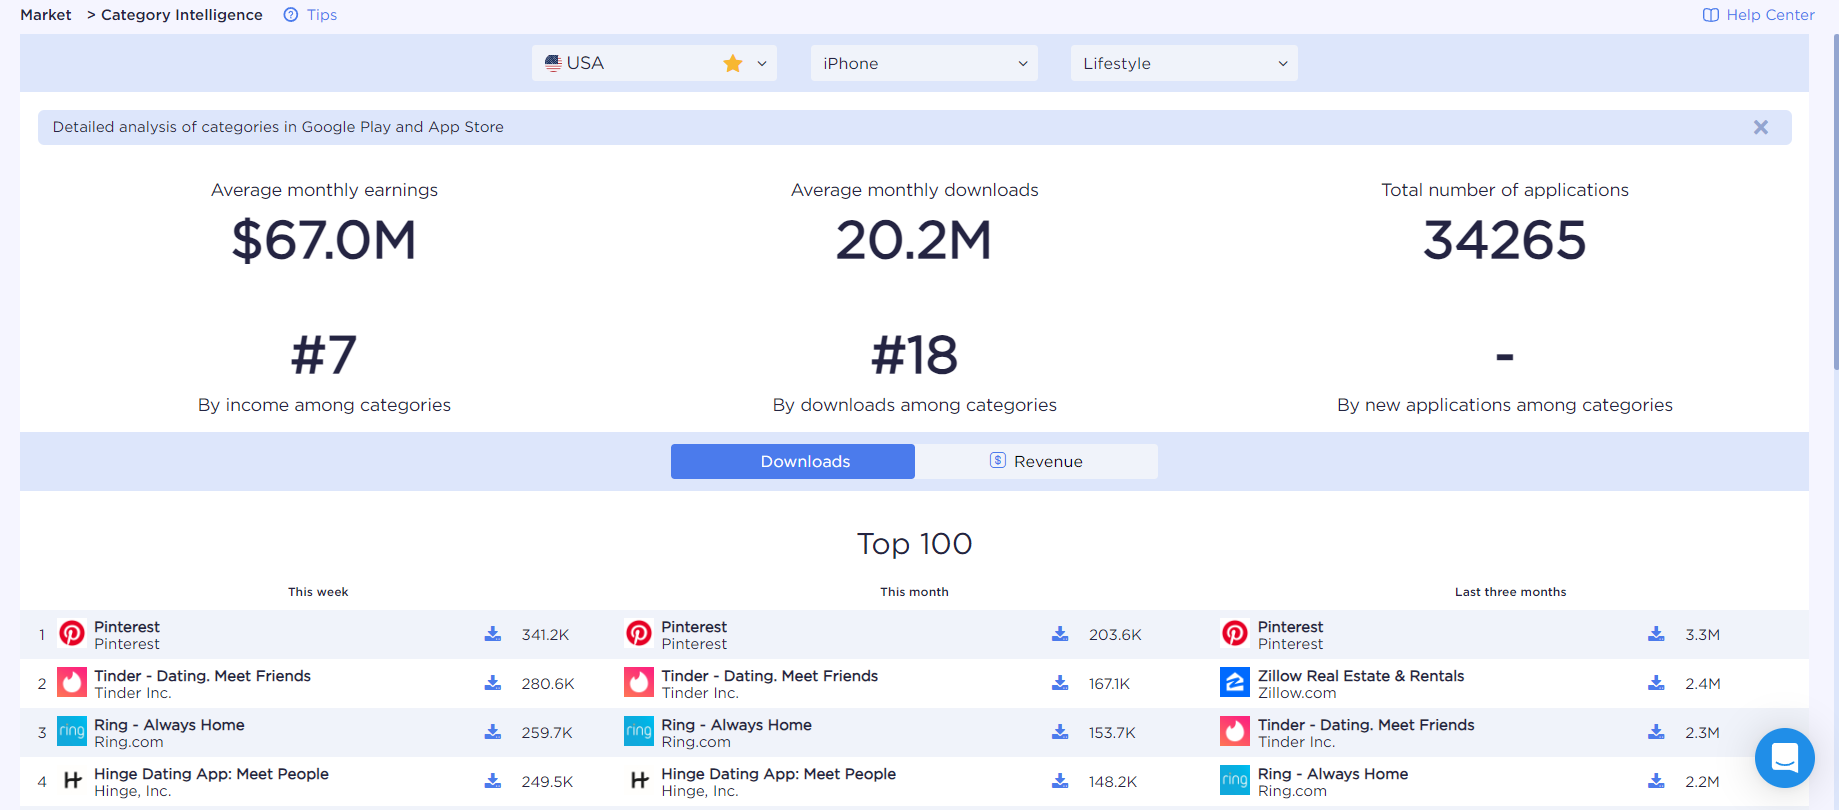Screen dimensions: 1839x810
Task: Click Pinterest icon in Last three months
Action: click(x=1235, y=633)
